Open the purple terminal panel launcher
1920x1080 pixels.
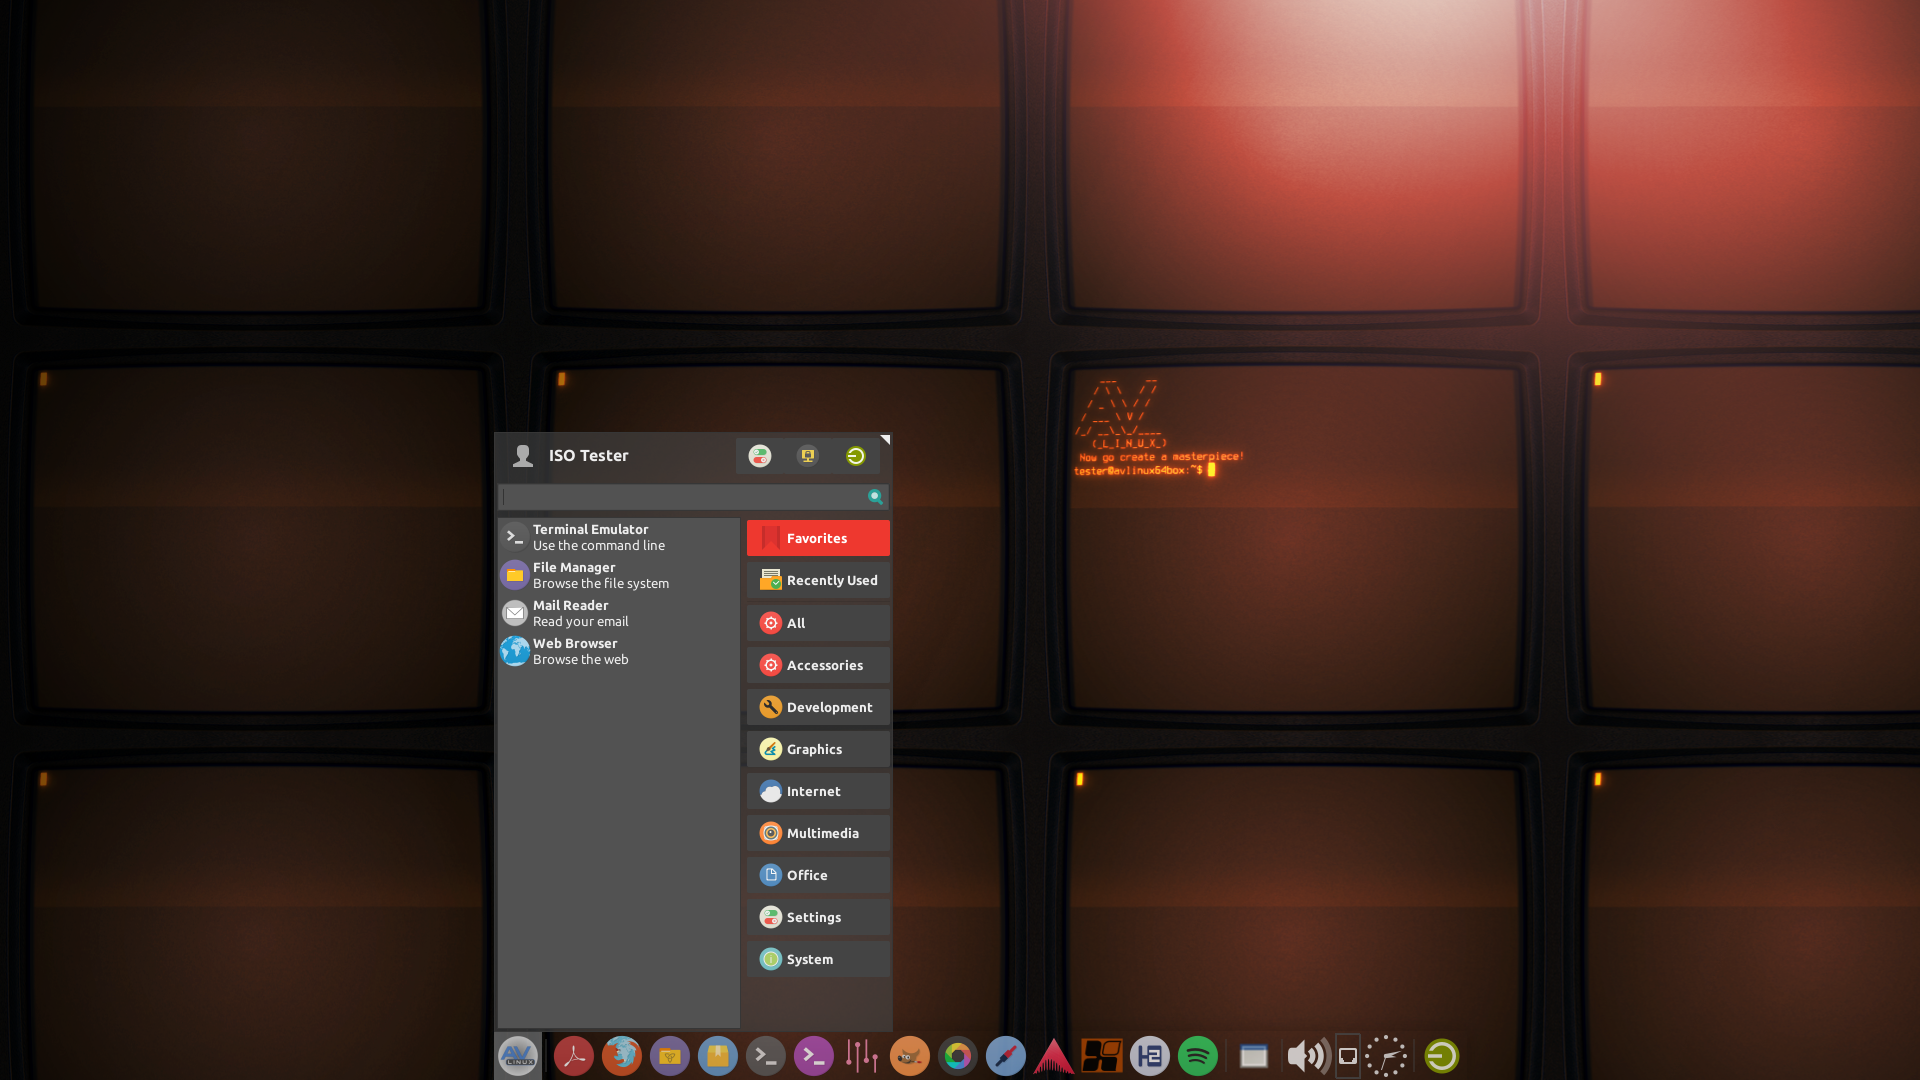(814, 1056)
